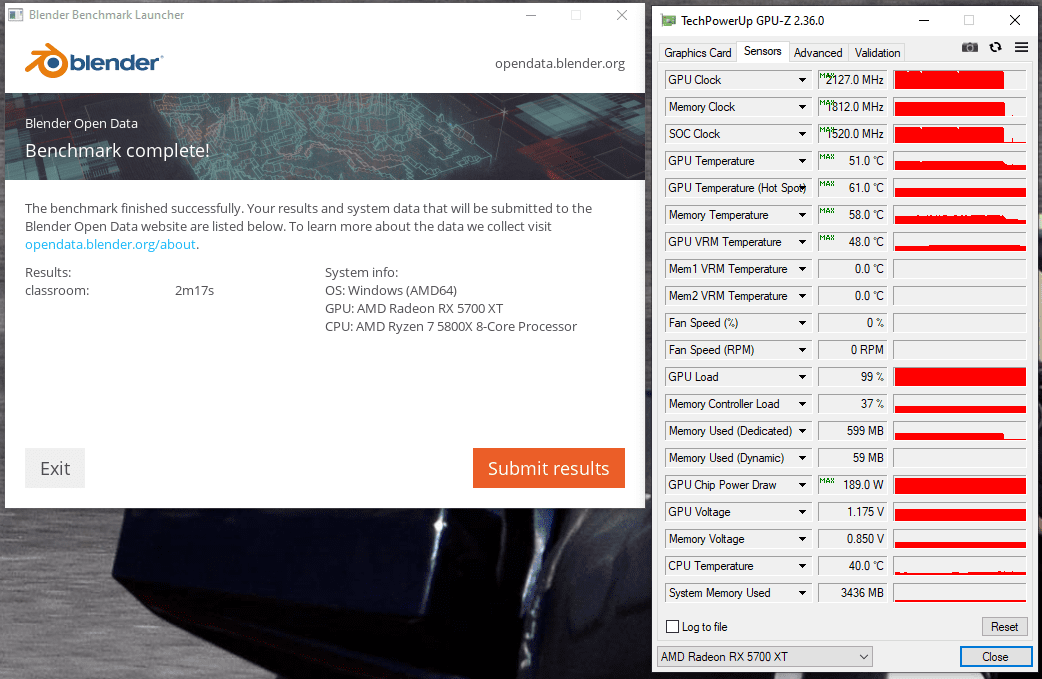The image size is (1042, 679).
Task: Close the GPU-Z window with X
Action: 1015,21
